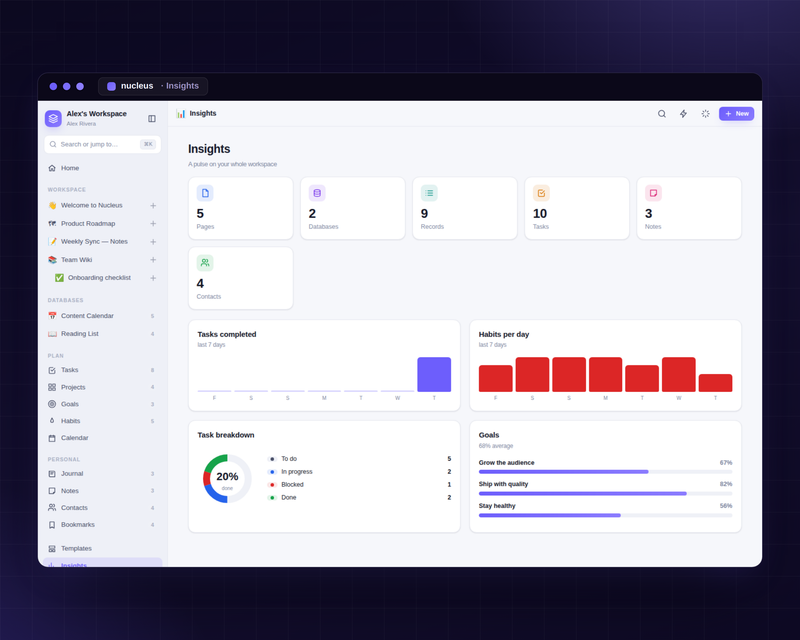Open quick actions lightning bolt icon

684,114
